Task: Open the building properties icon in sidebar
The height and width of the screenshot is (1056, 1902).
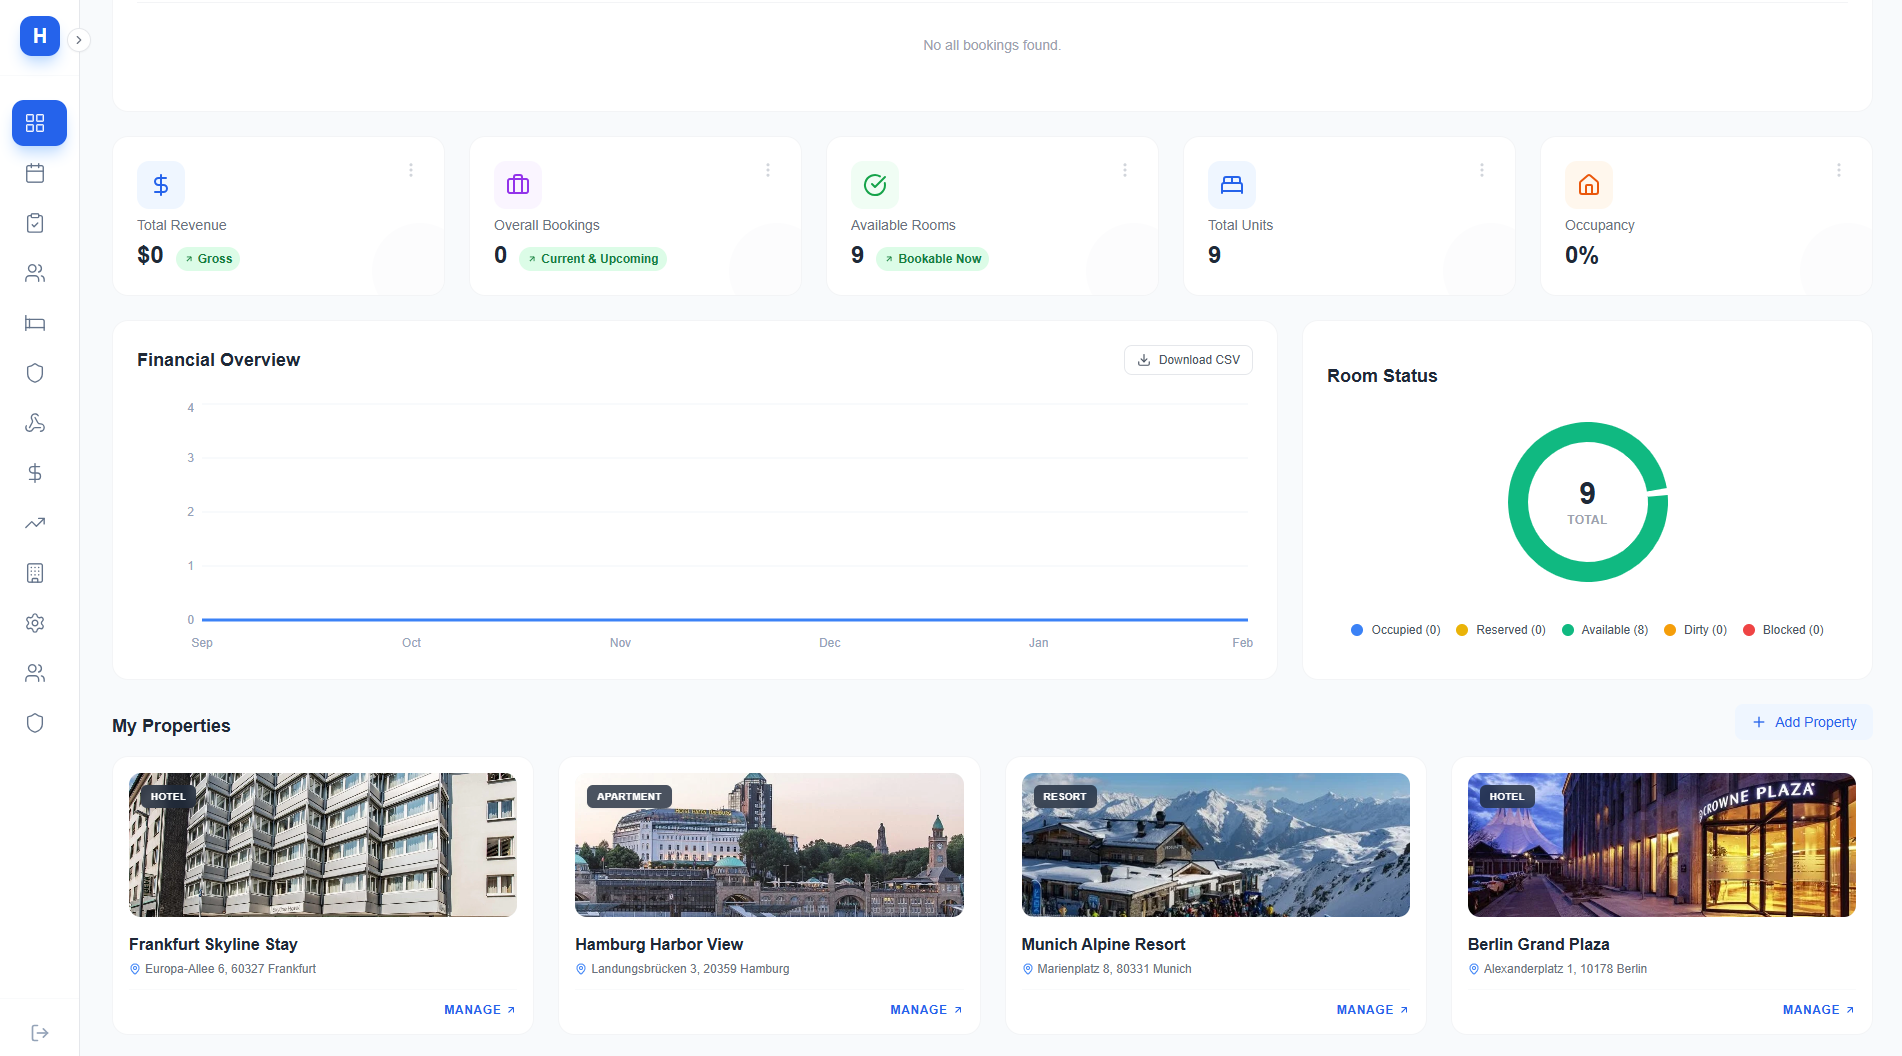Action: coord(35,573)
